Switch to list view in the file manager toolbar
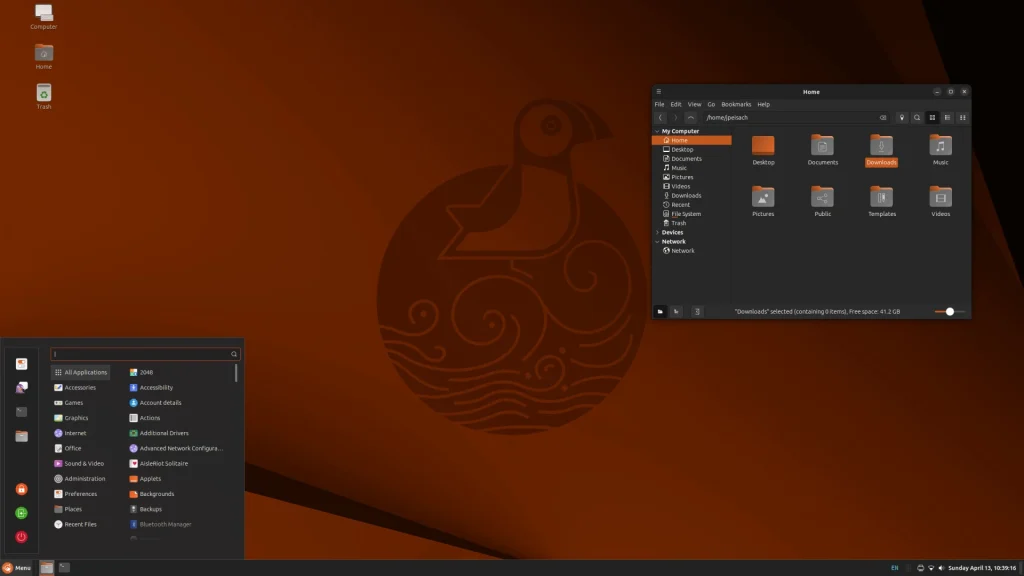The image size is (1024, 576). [x=947, y=117]
